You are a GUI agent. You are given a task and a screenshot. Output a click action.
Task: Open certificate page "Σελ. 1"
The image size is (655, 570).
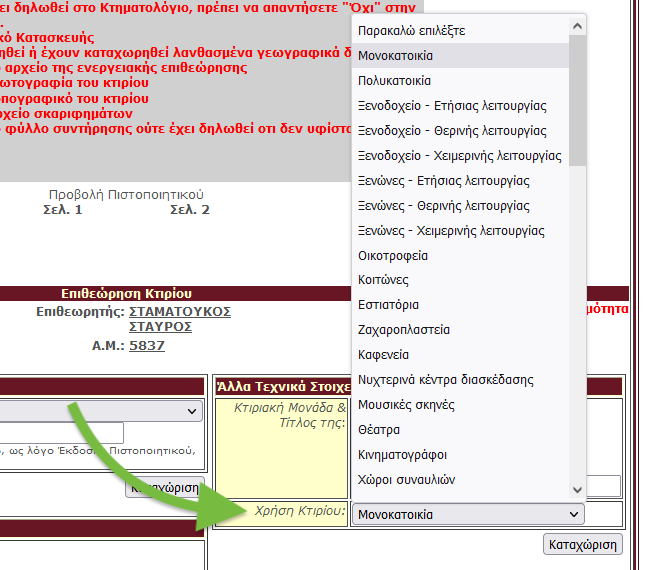63,210
